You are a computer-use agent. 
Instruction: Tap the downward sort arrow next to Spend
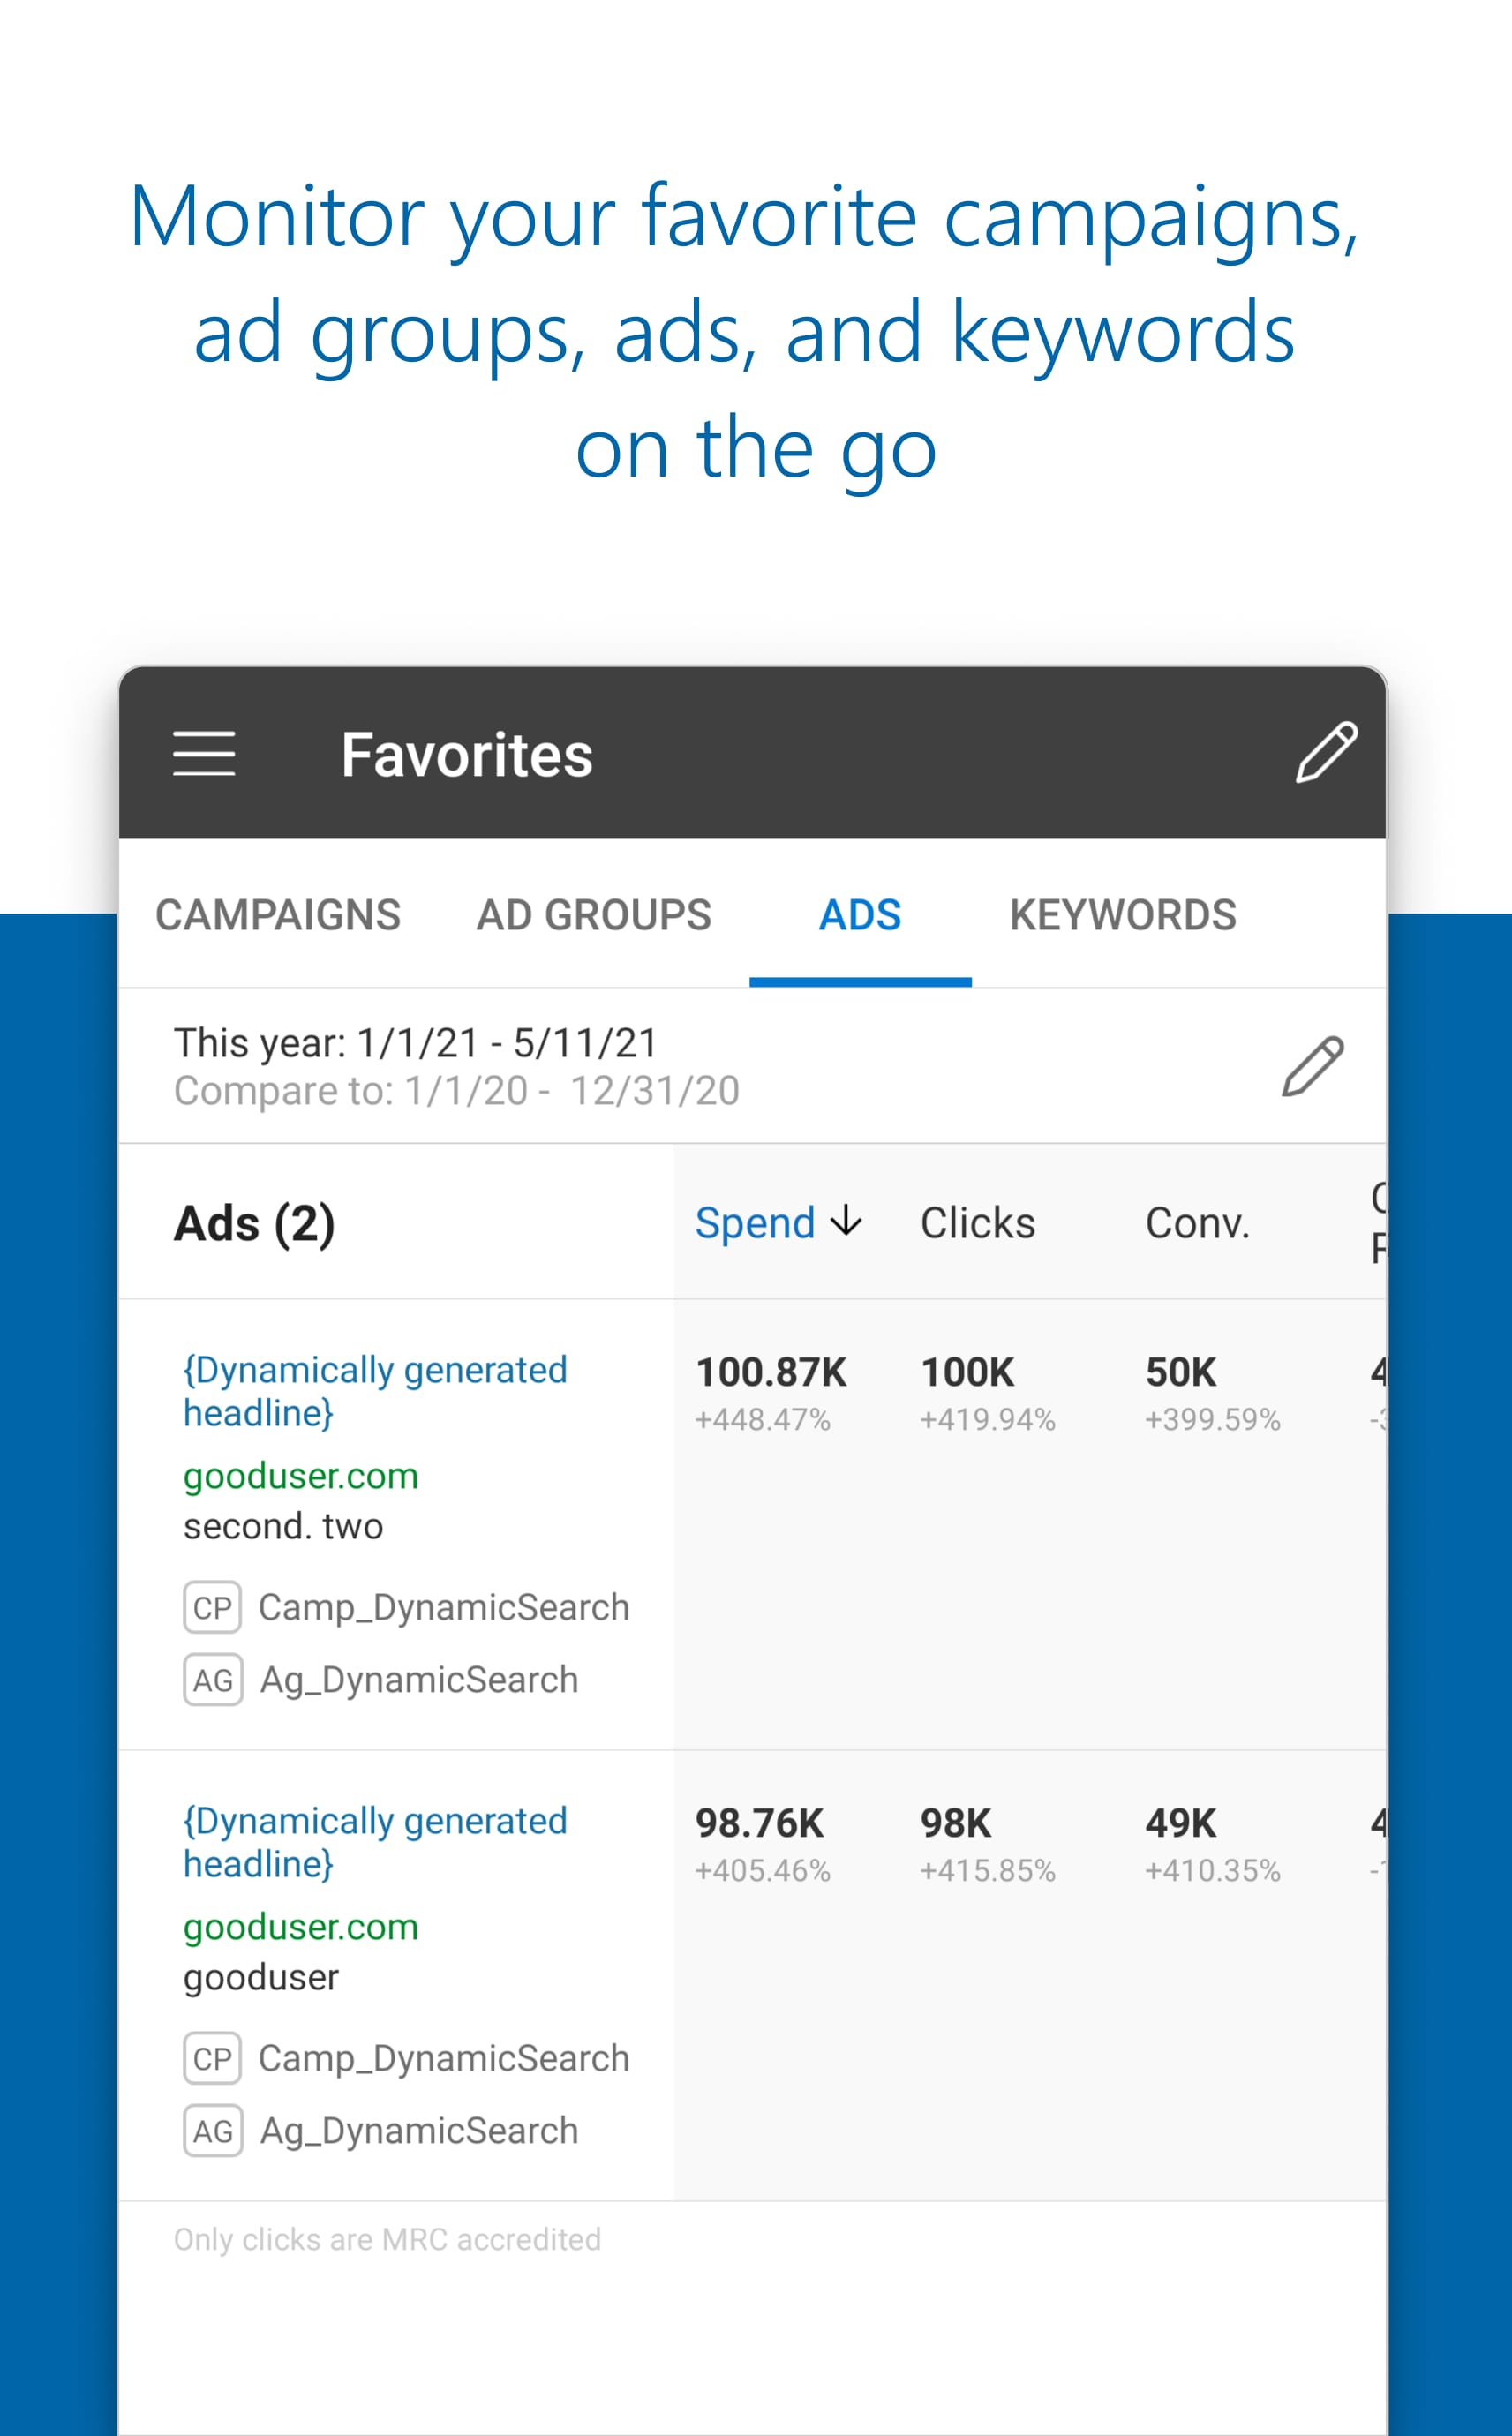pos(845,1222)
